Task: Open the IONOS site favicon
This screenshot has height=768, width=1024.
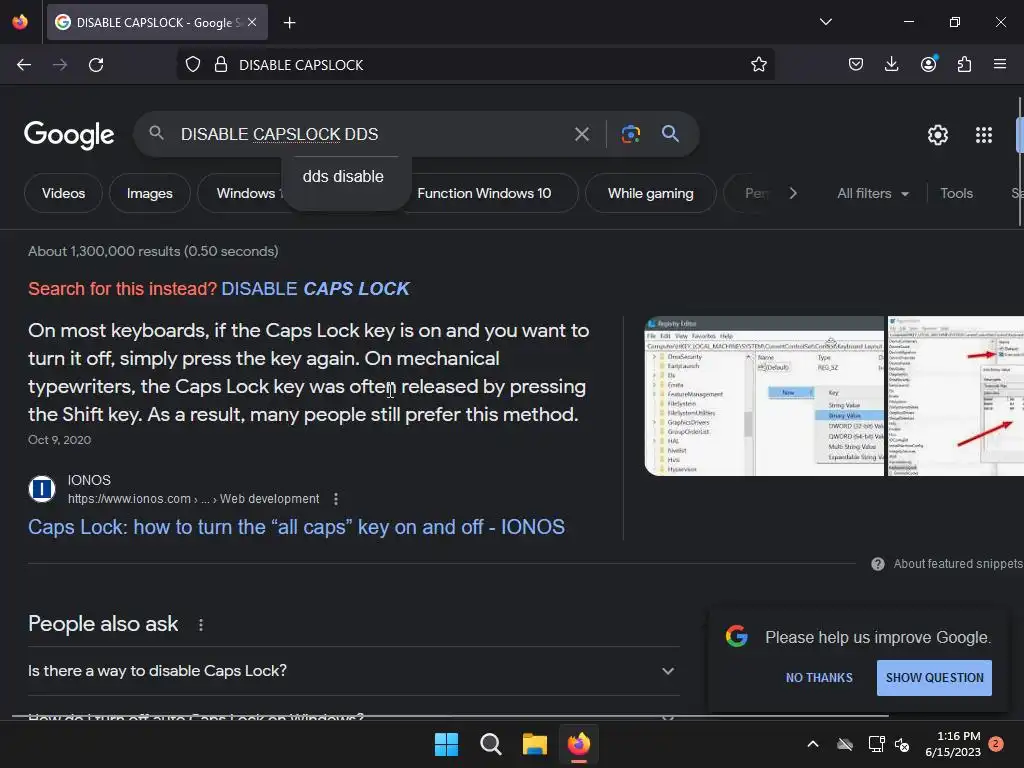Action: coord(42,488)
